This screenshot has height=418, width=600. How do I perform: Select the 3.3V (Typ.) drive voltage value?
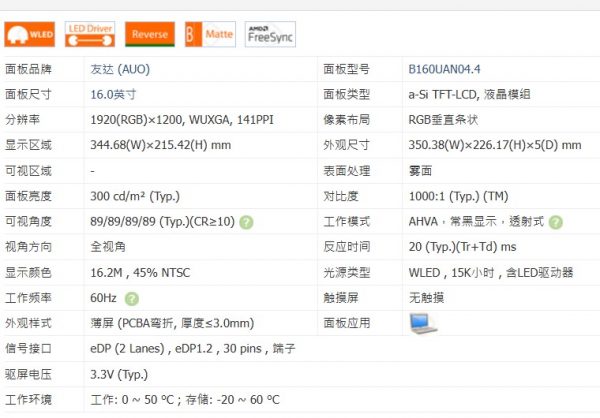118,374
